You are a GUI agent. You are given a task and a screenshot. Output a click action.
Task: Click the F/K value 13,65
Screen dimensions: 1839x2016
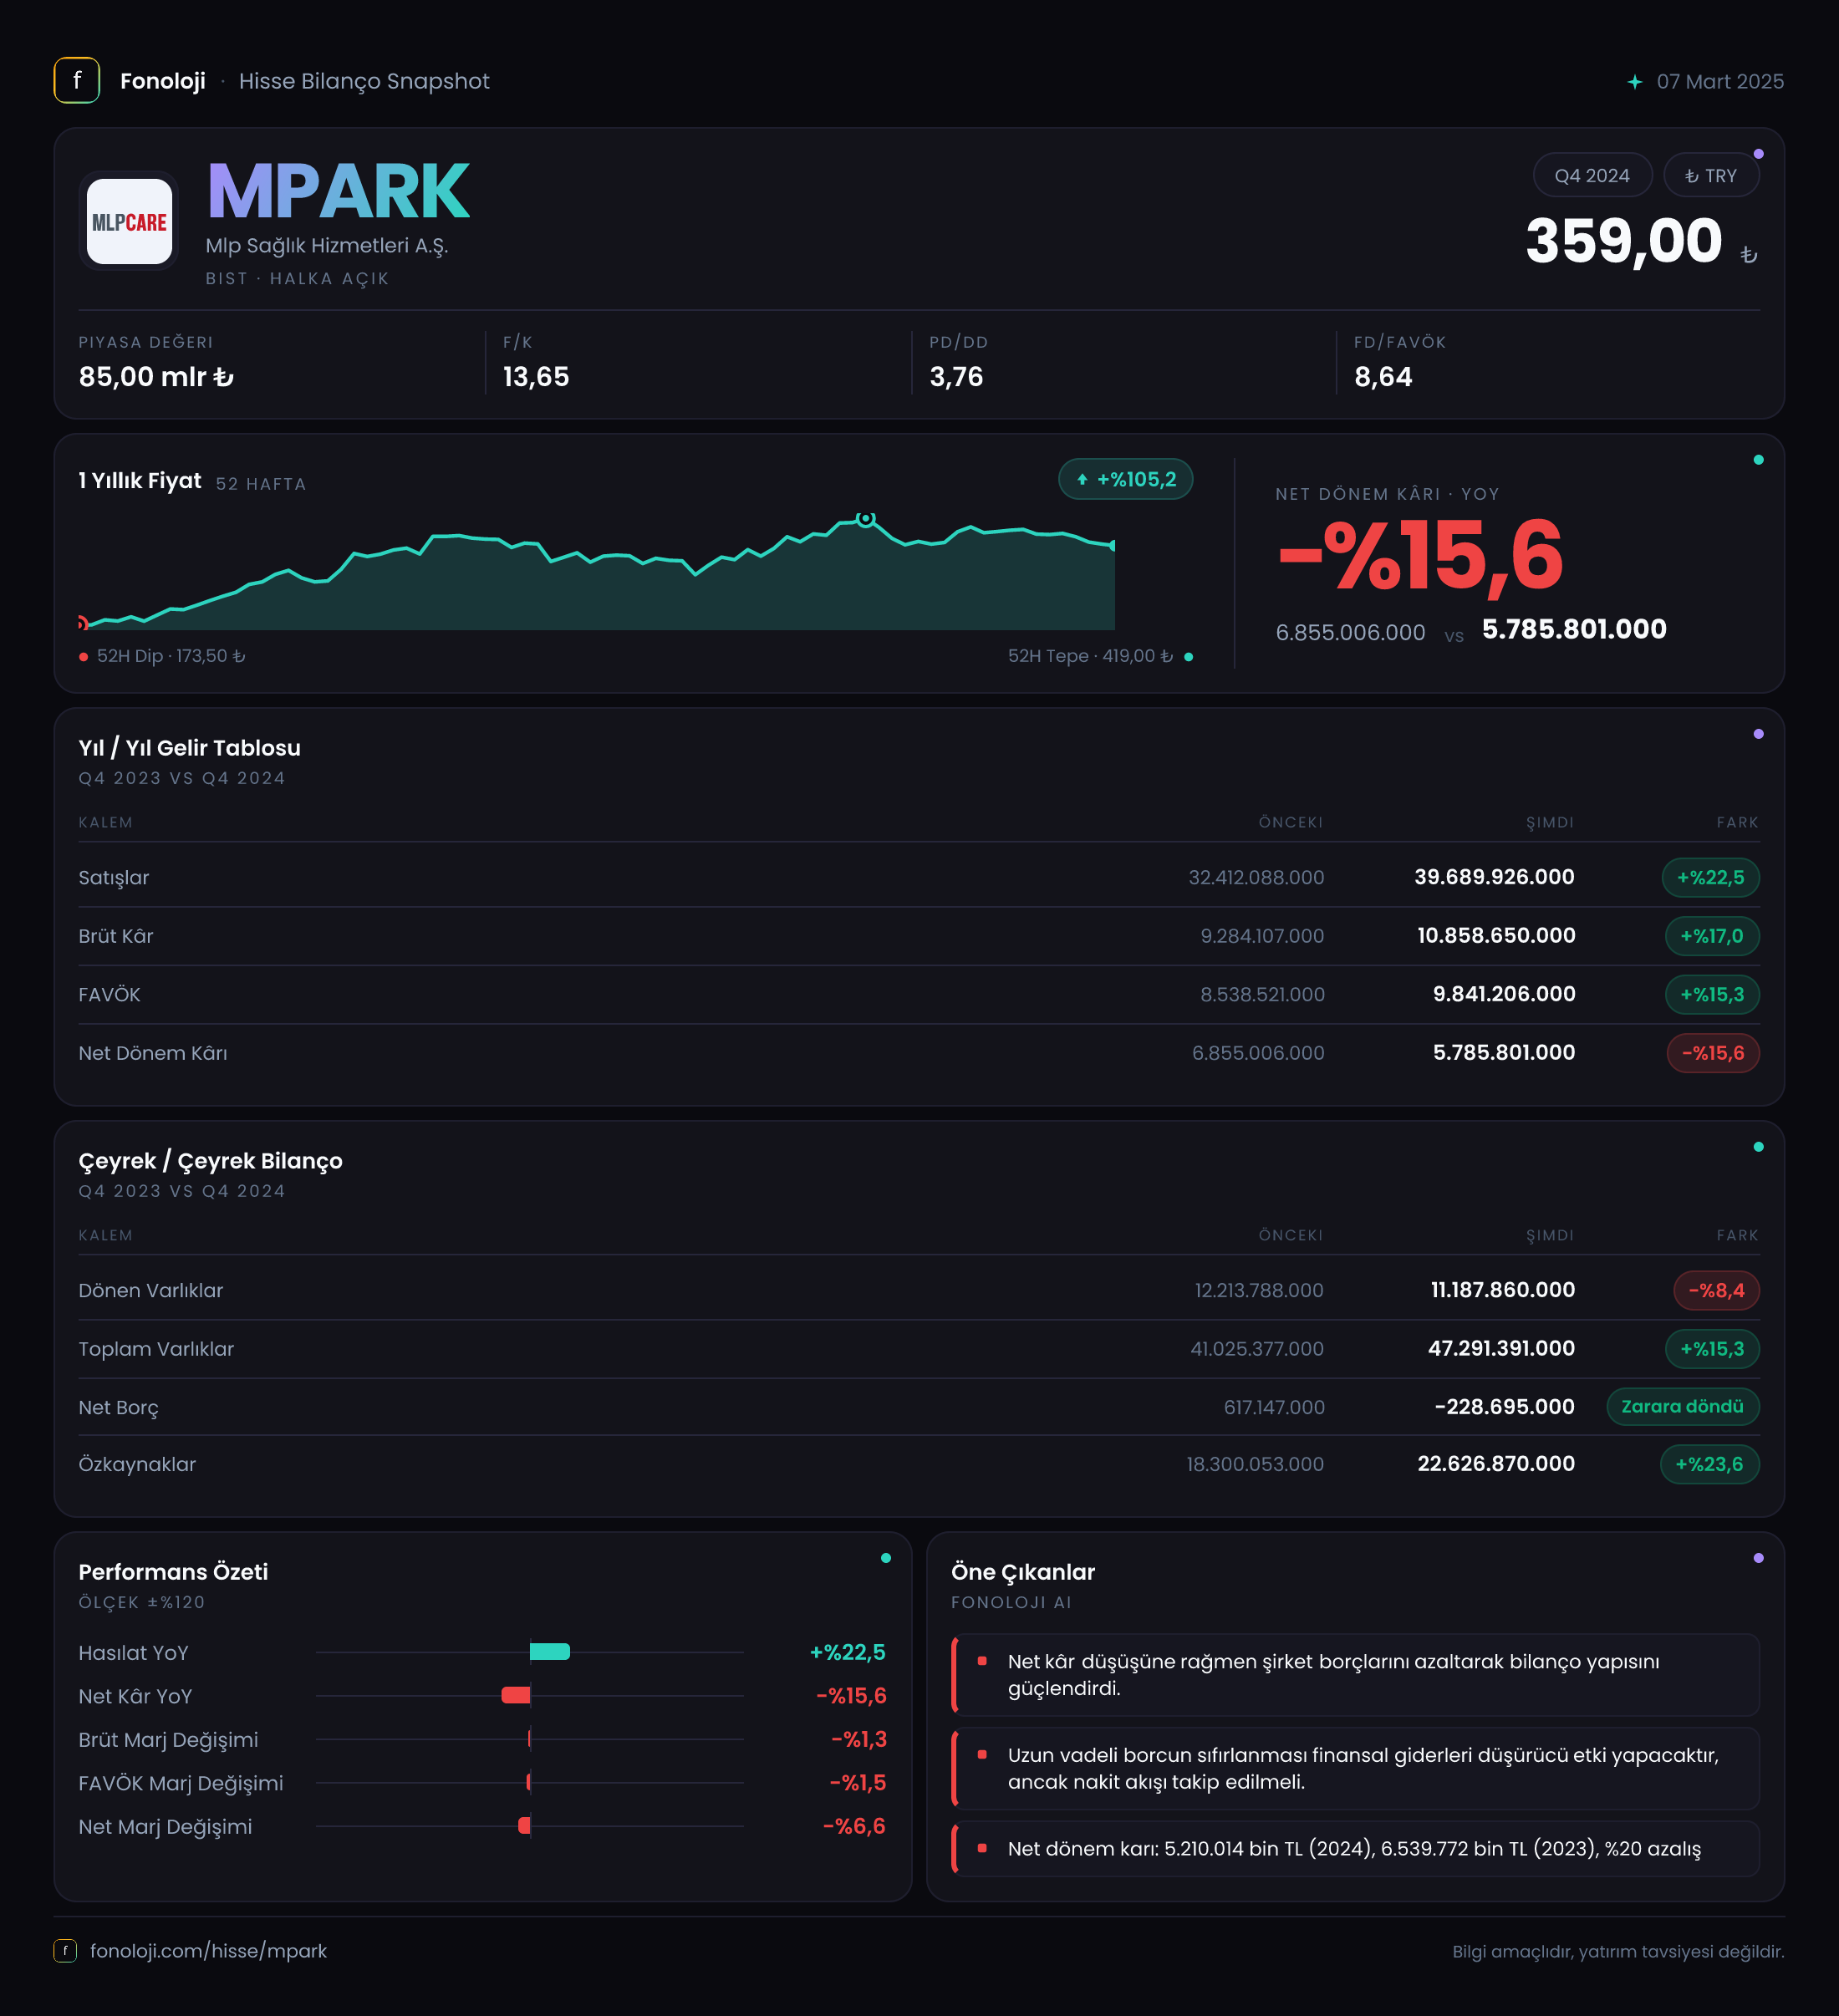point(536,377)
